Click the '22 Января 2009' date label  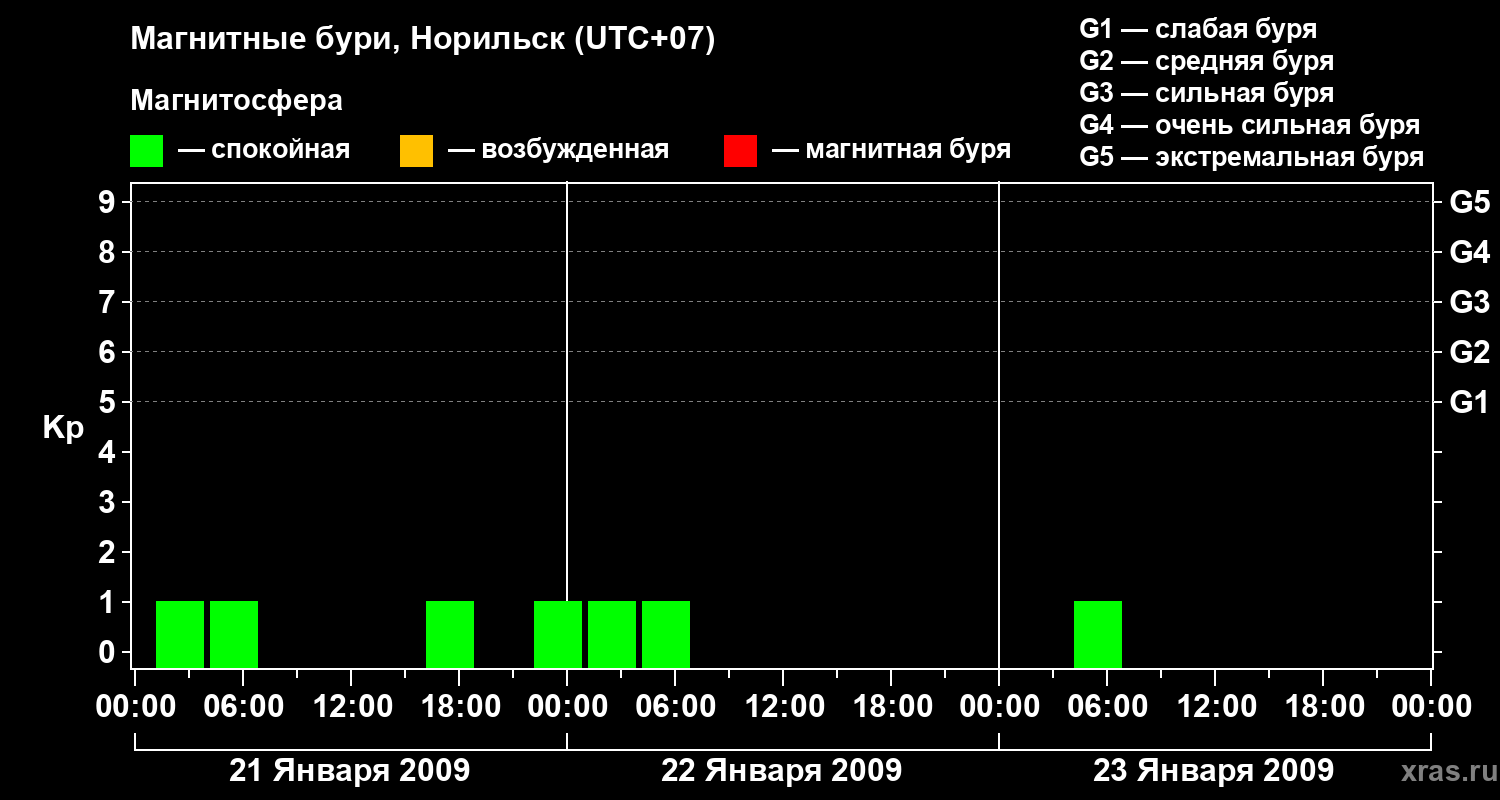(x=782, y=770)
